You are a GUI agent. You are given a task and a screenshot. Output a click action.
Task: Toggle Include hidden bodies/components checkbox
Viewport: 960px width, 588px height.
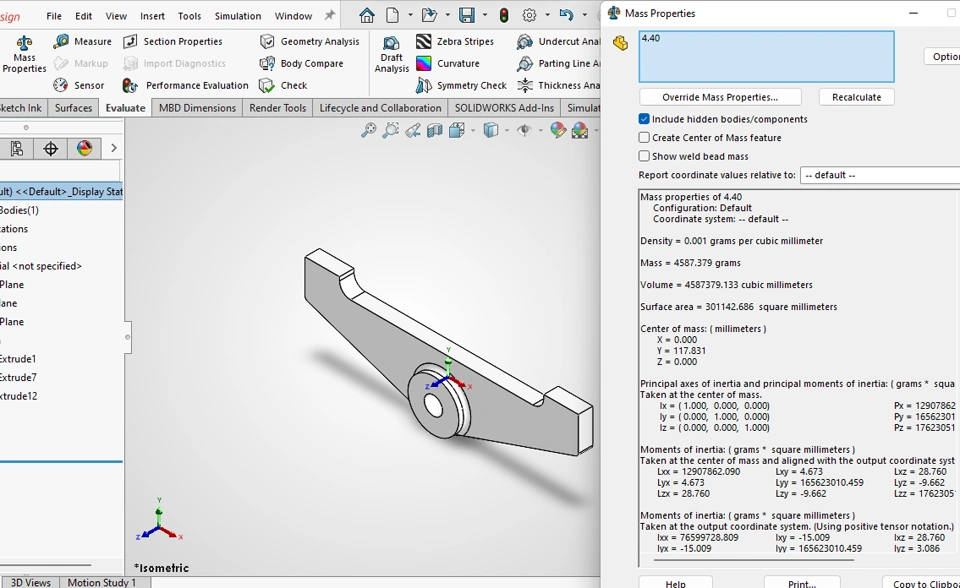pyautogui.click(x=644, y=119)
